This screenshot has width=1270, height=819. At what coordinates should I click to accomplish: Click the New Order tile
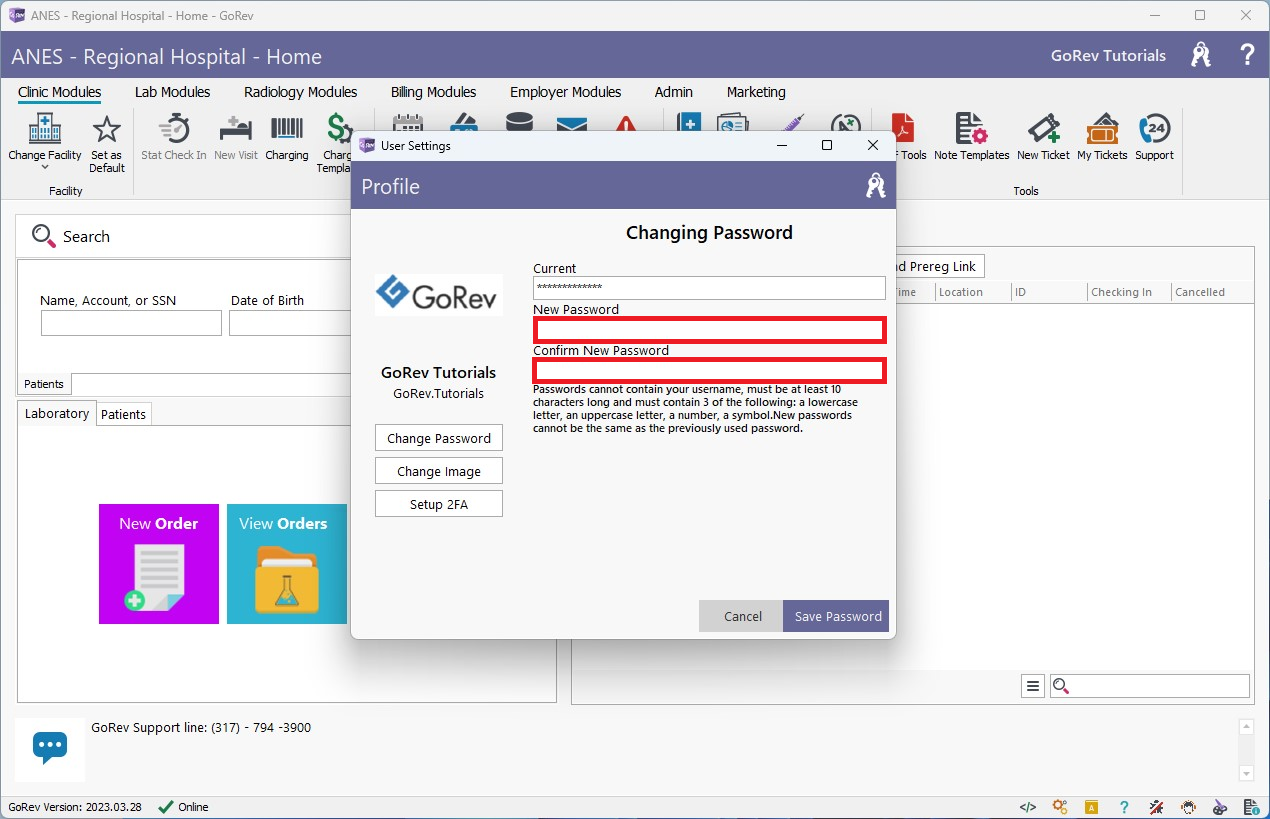coord(159,564)
